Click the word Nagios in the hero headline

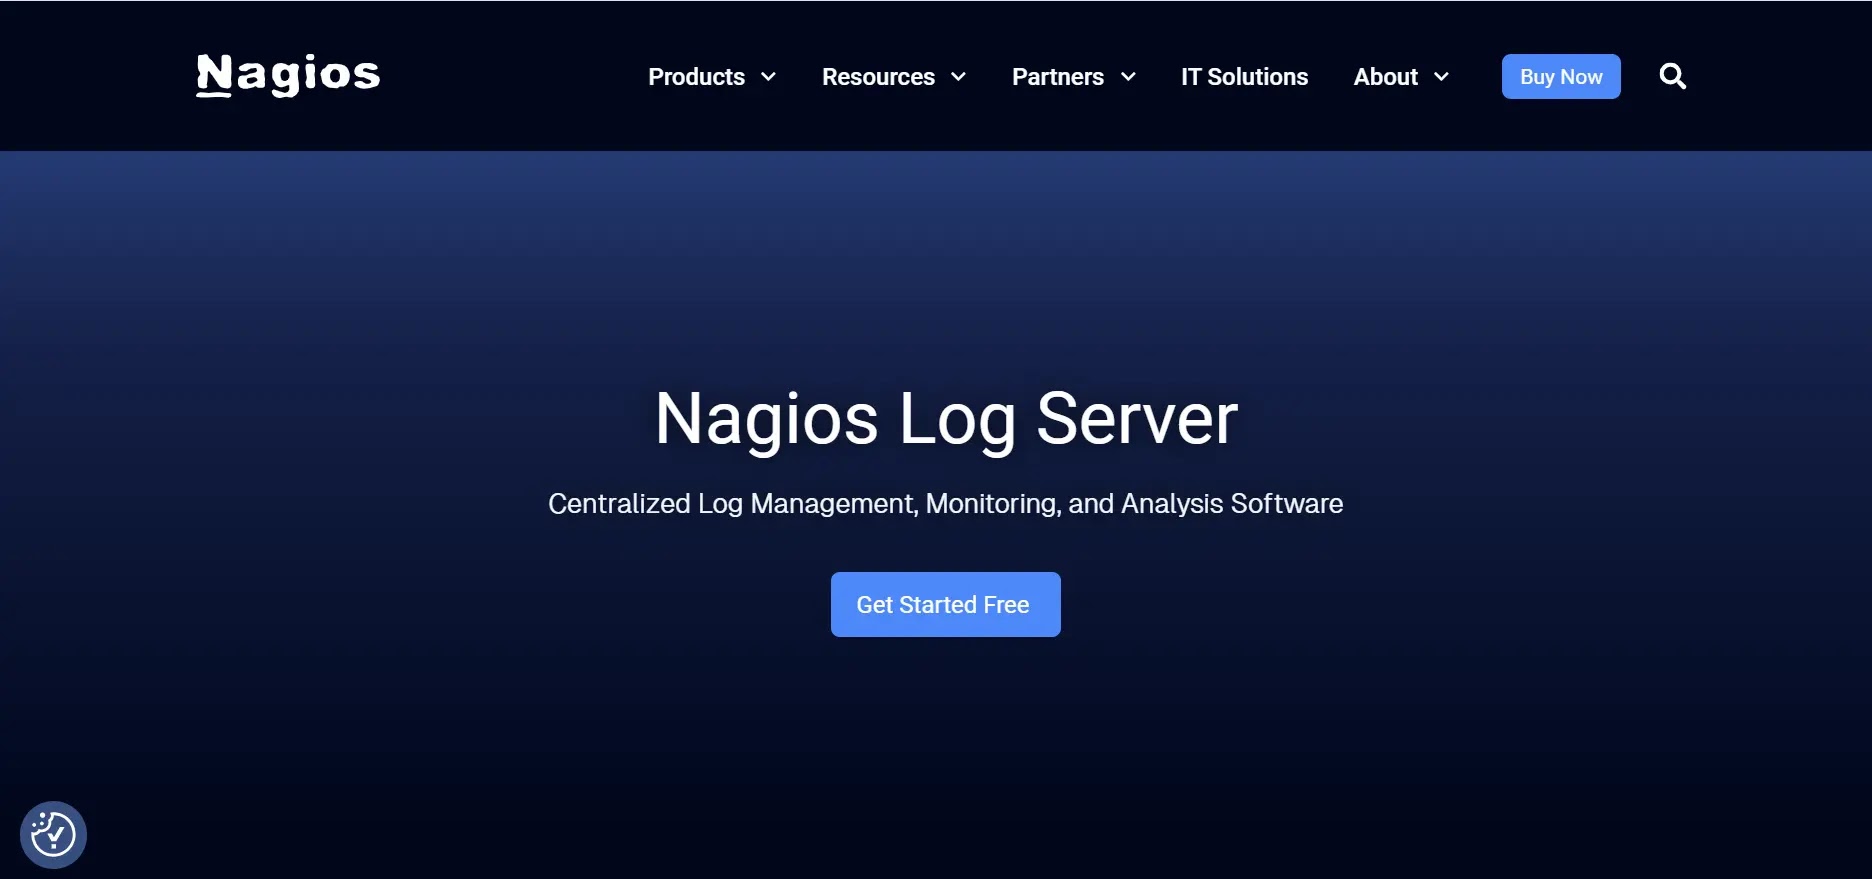pos(766,419)
